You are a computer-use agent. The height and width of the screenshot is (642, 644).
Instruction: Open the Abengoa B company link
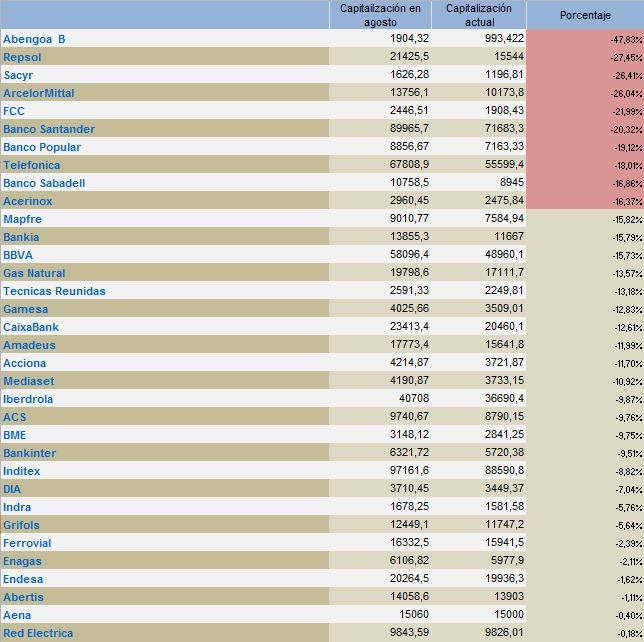click(34, 39)
